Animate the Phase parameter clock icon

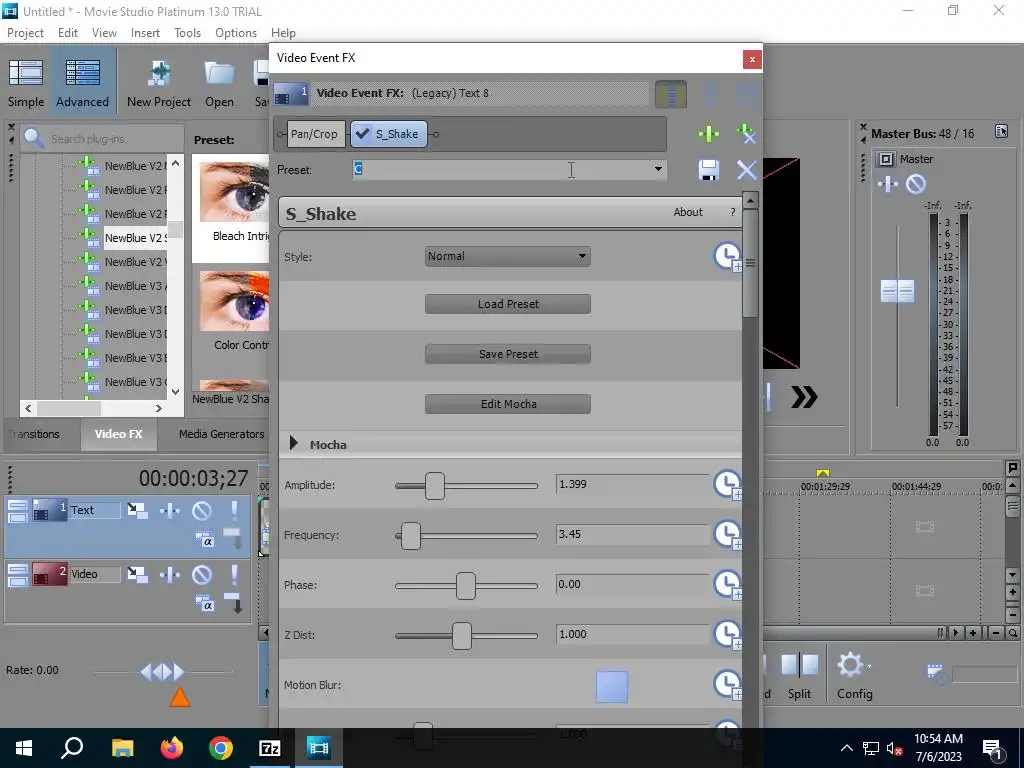tap(728, 584)
